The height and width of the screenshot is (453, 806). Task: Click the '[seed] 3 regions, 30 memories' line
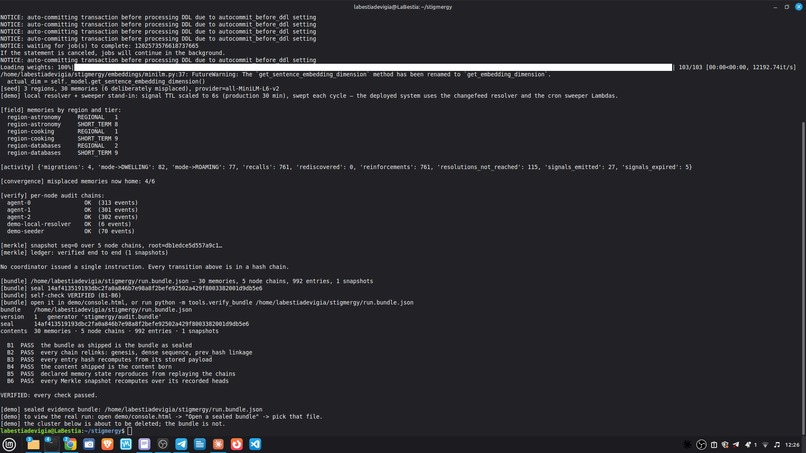[x=140, y=88]
